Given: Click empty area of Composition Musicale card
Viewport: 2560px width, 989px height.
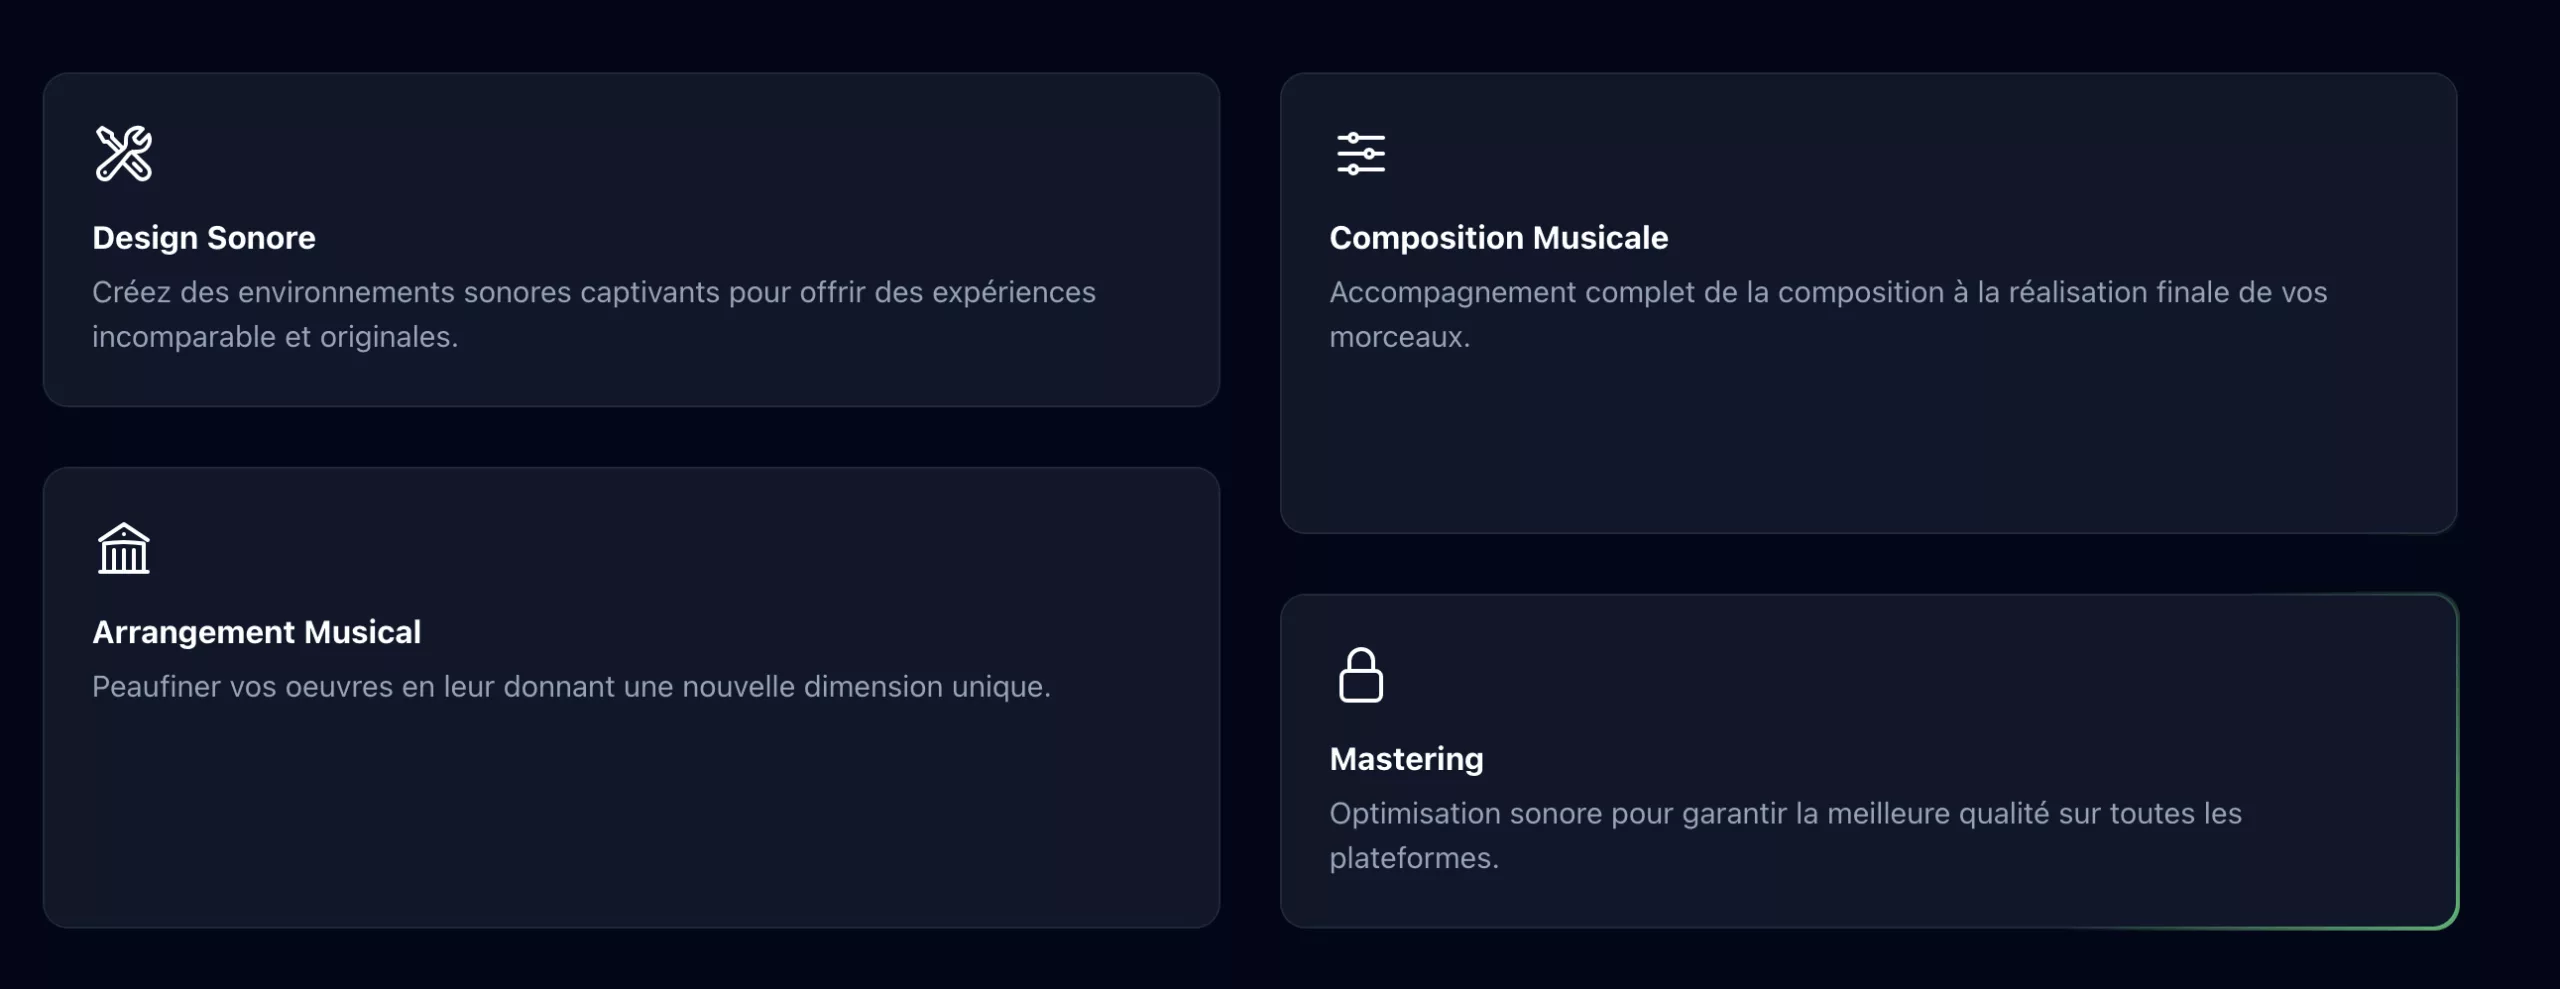Looking at the screenshot, I should pyautogui.click(x=1868, y=440).
